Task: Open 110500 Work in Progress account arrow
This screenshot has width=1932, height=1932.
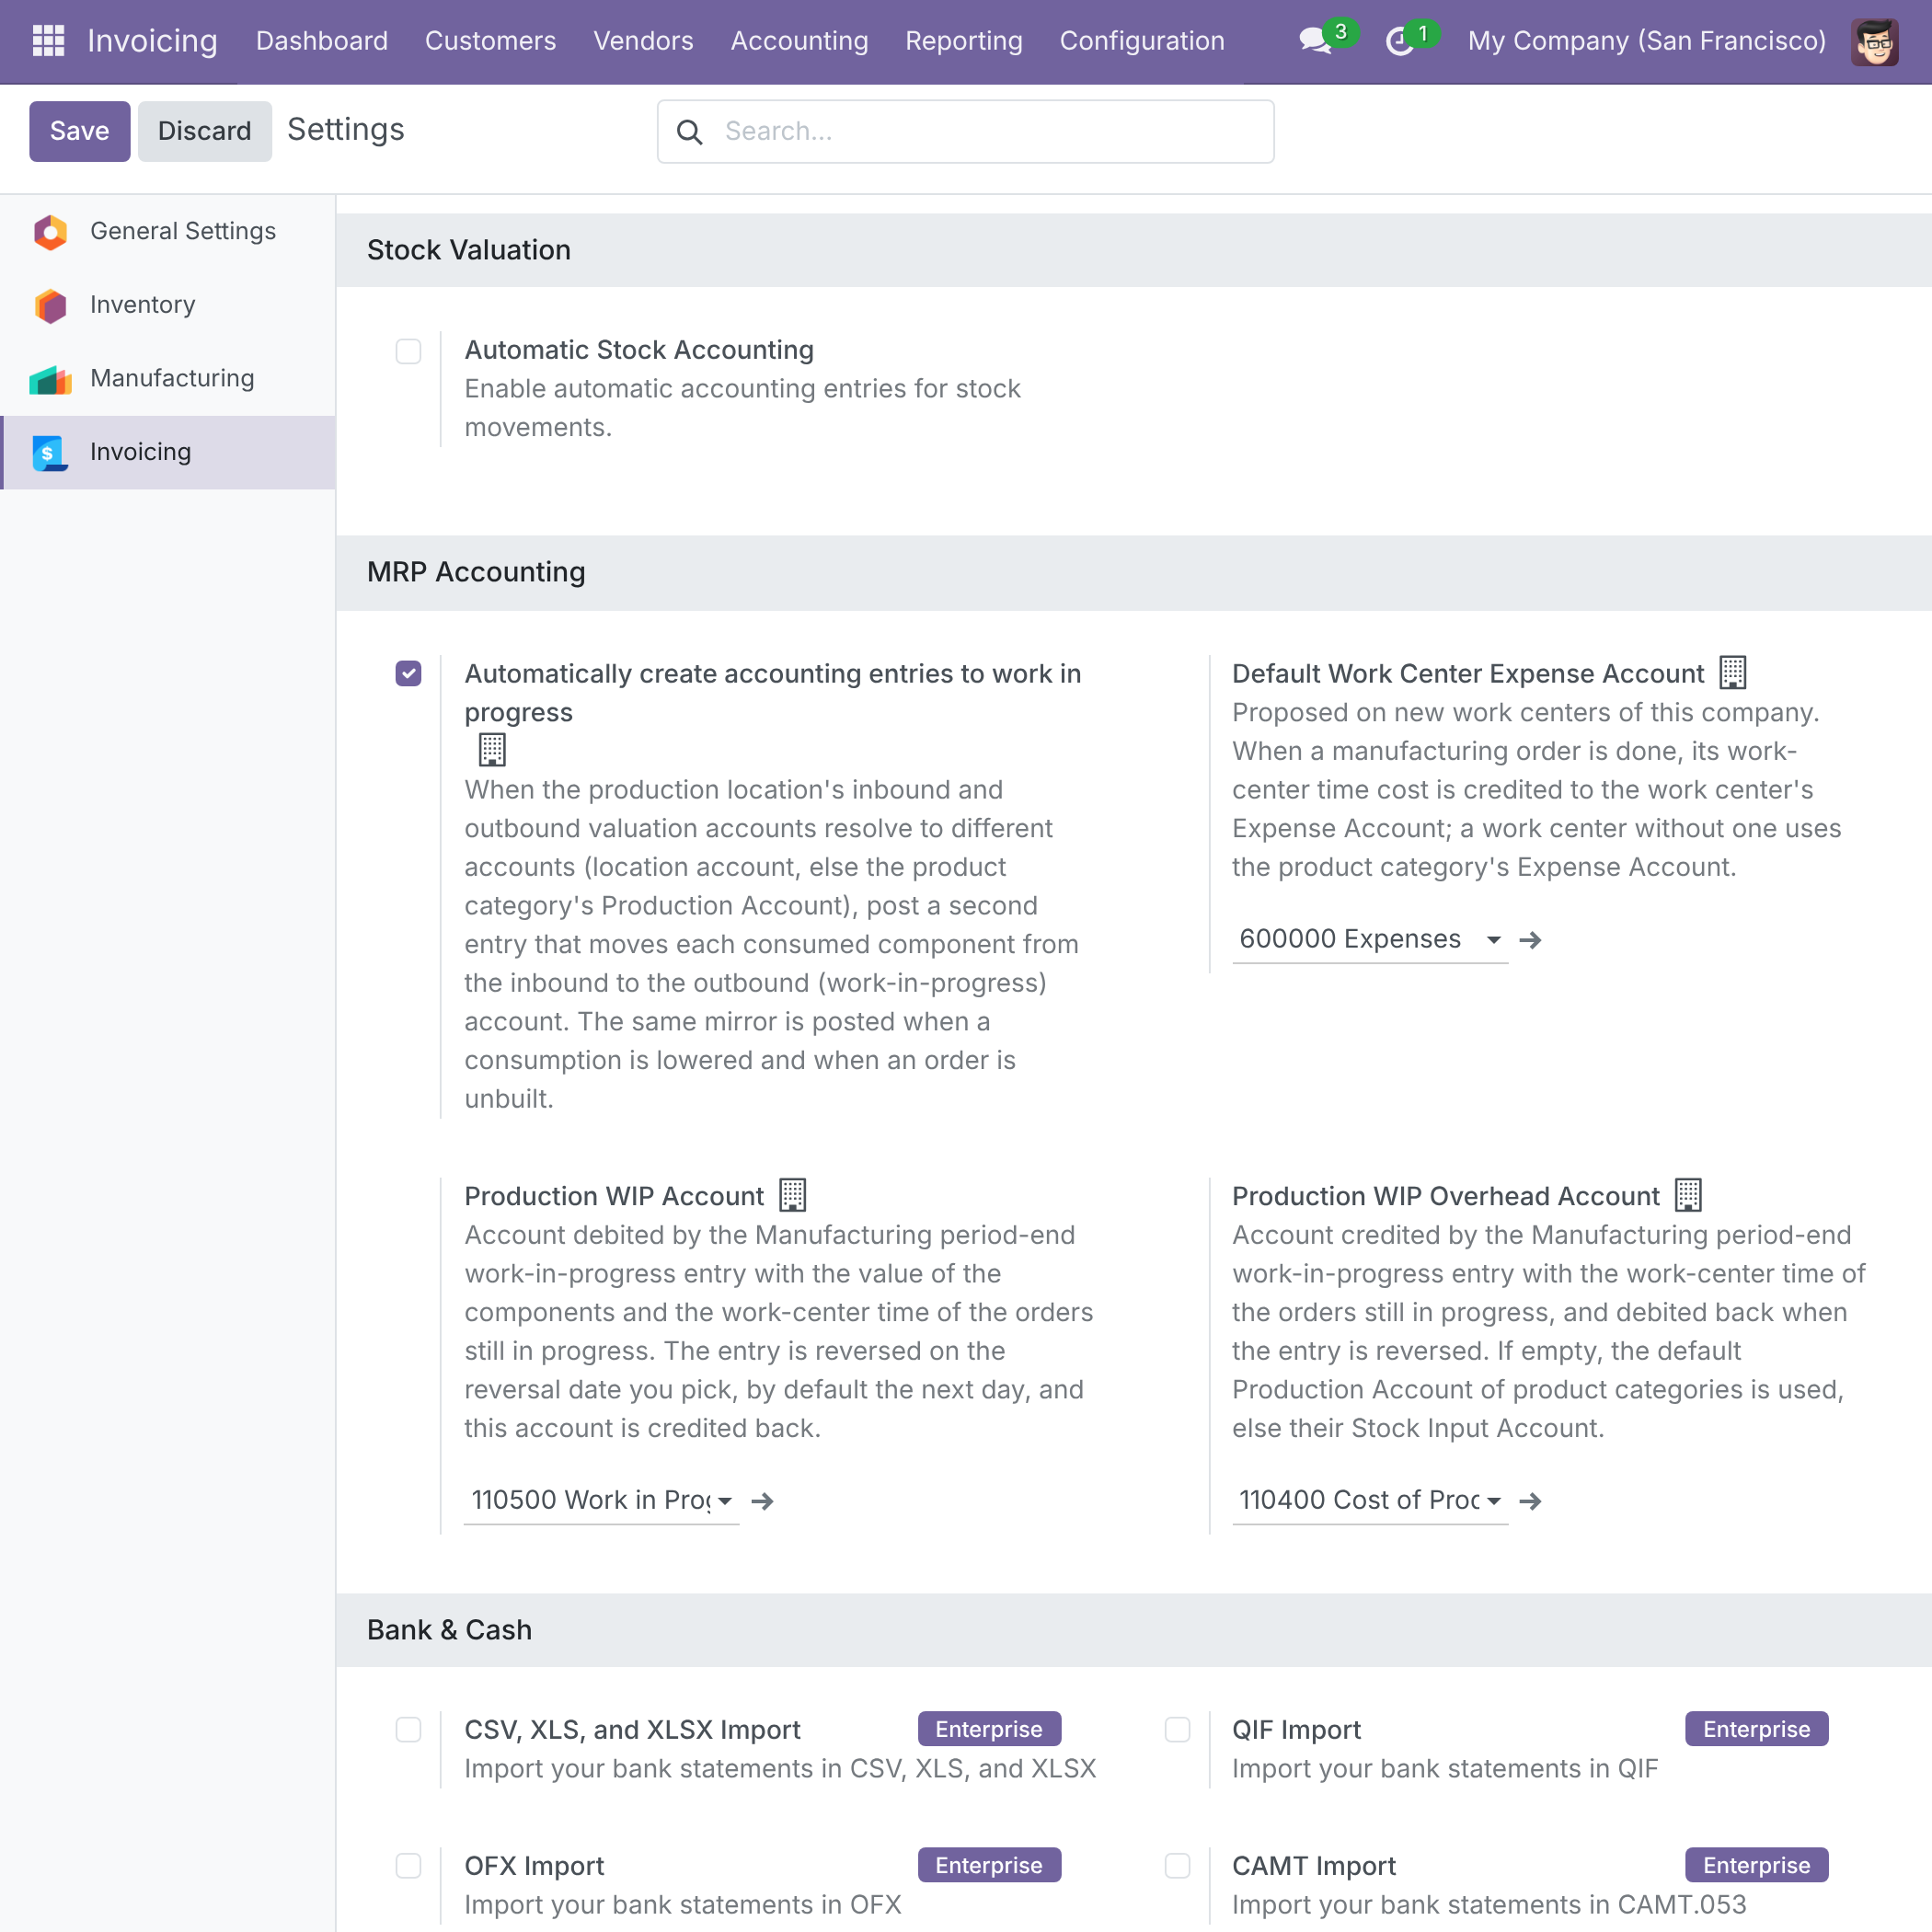Action: [762, 1501]
